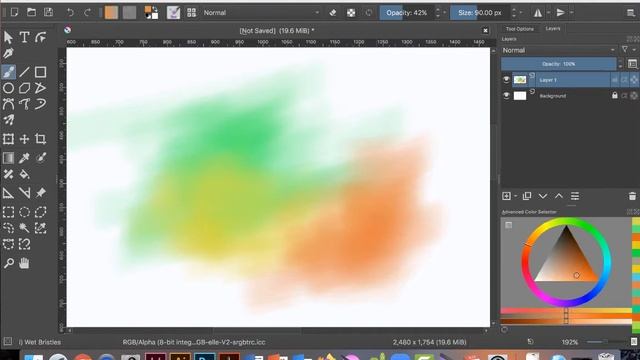The height and width of the screenshot is (360, 640).
Task: Select the Rectangular Selection tool
Action: pos(8,212)
